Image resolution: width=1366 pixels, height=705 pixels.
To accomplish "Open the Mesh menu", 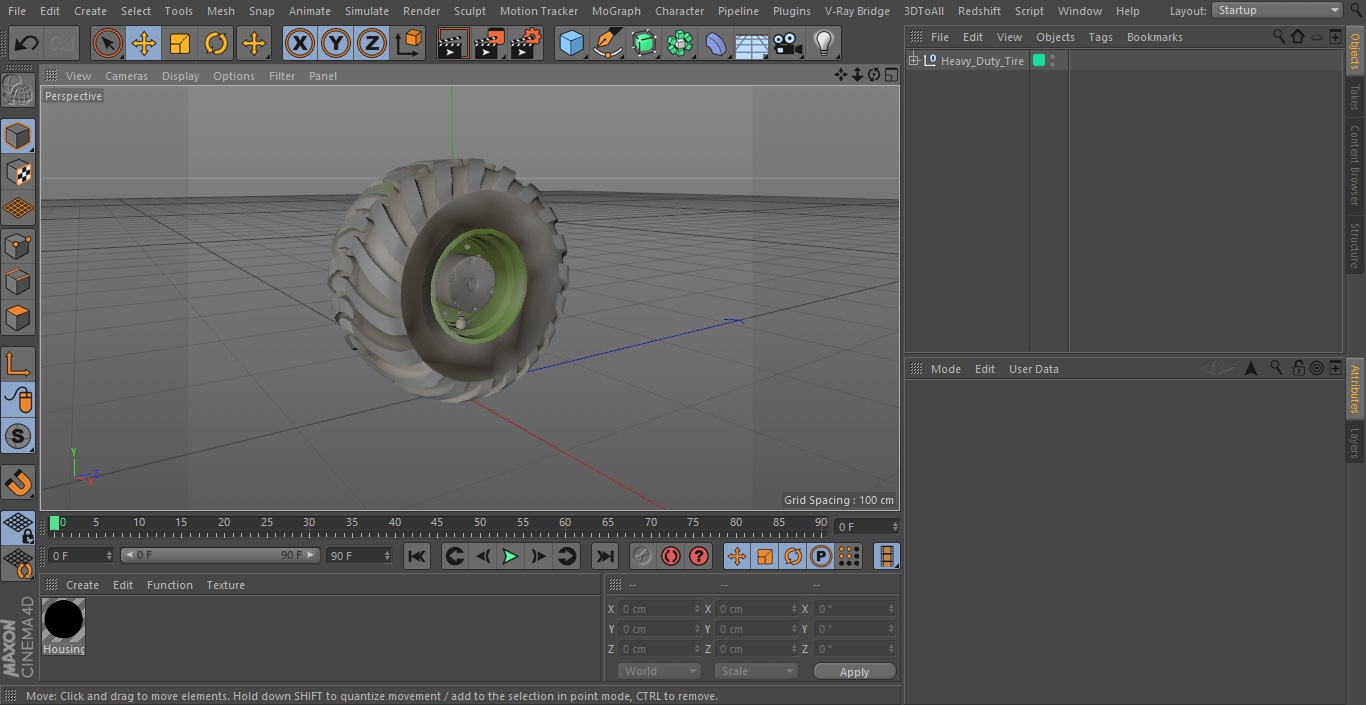I will click(220, 11).
